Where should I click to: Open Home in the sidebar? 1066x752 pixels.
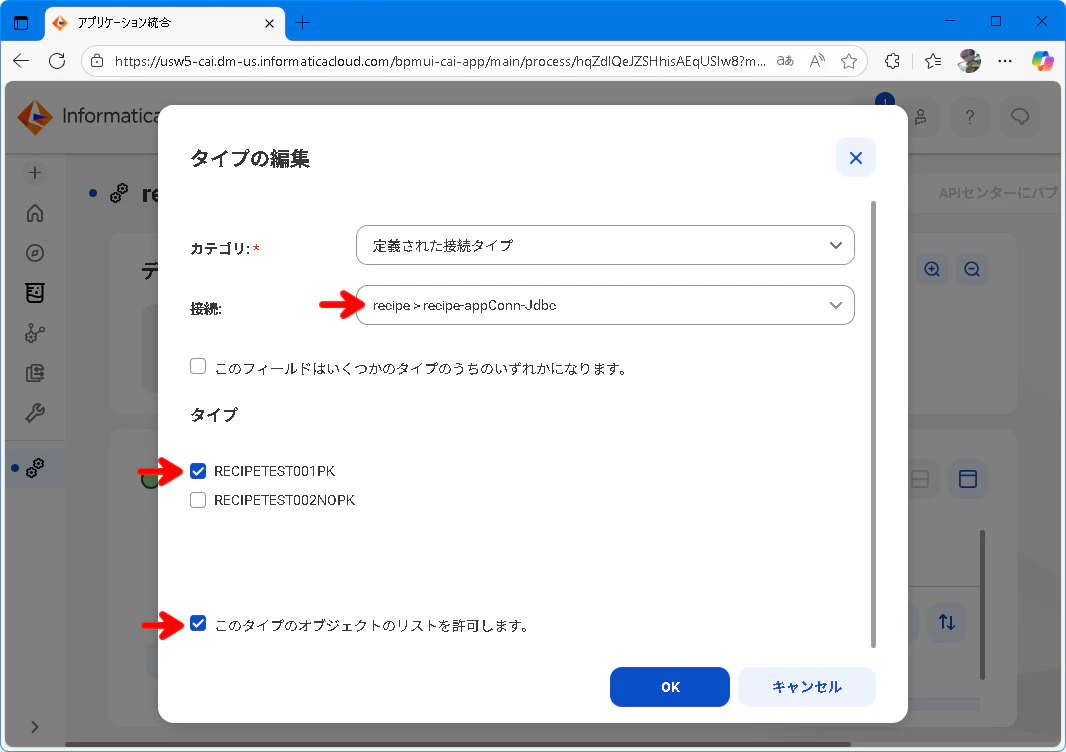coord(35,213)
